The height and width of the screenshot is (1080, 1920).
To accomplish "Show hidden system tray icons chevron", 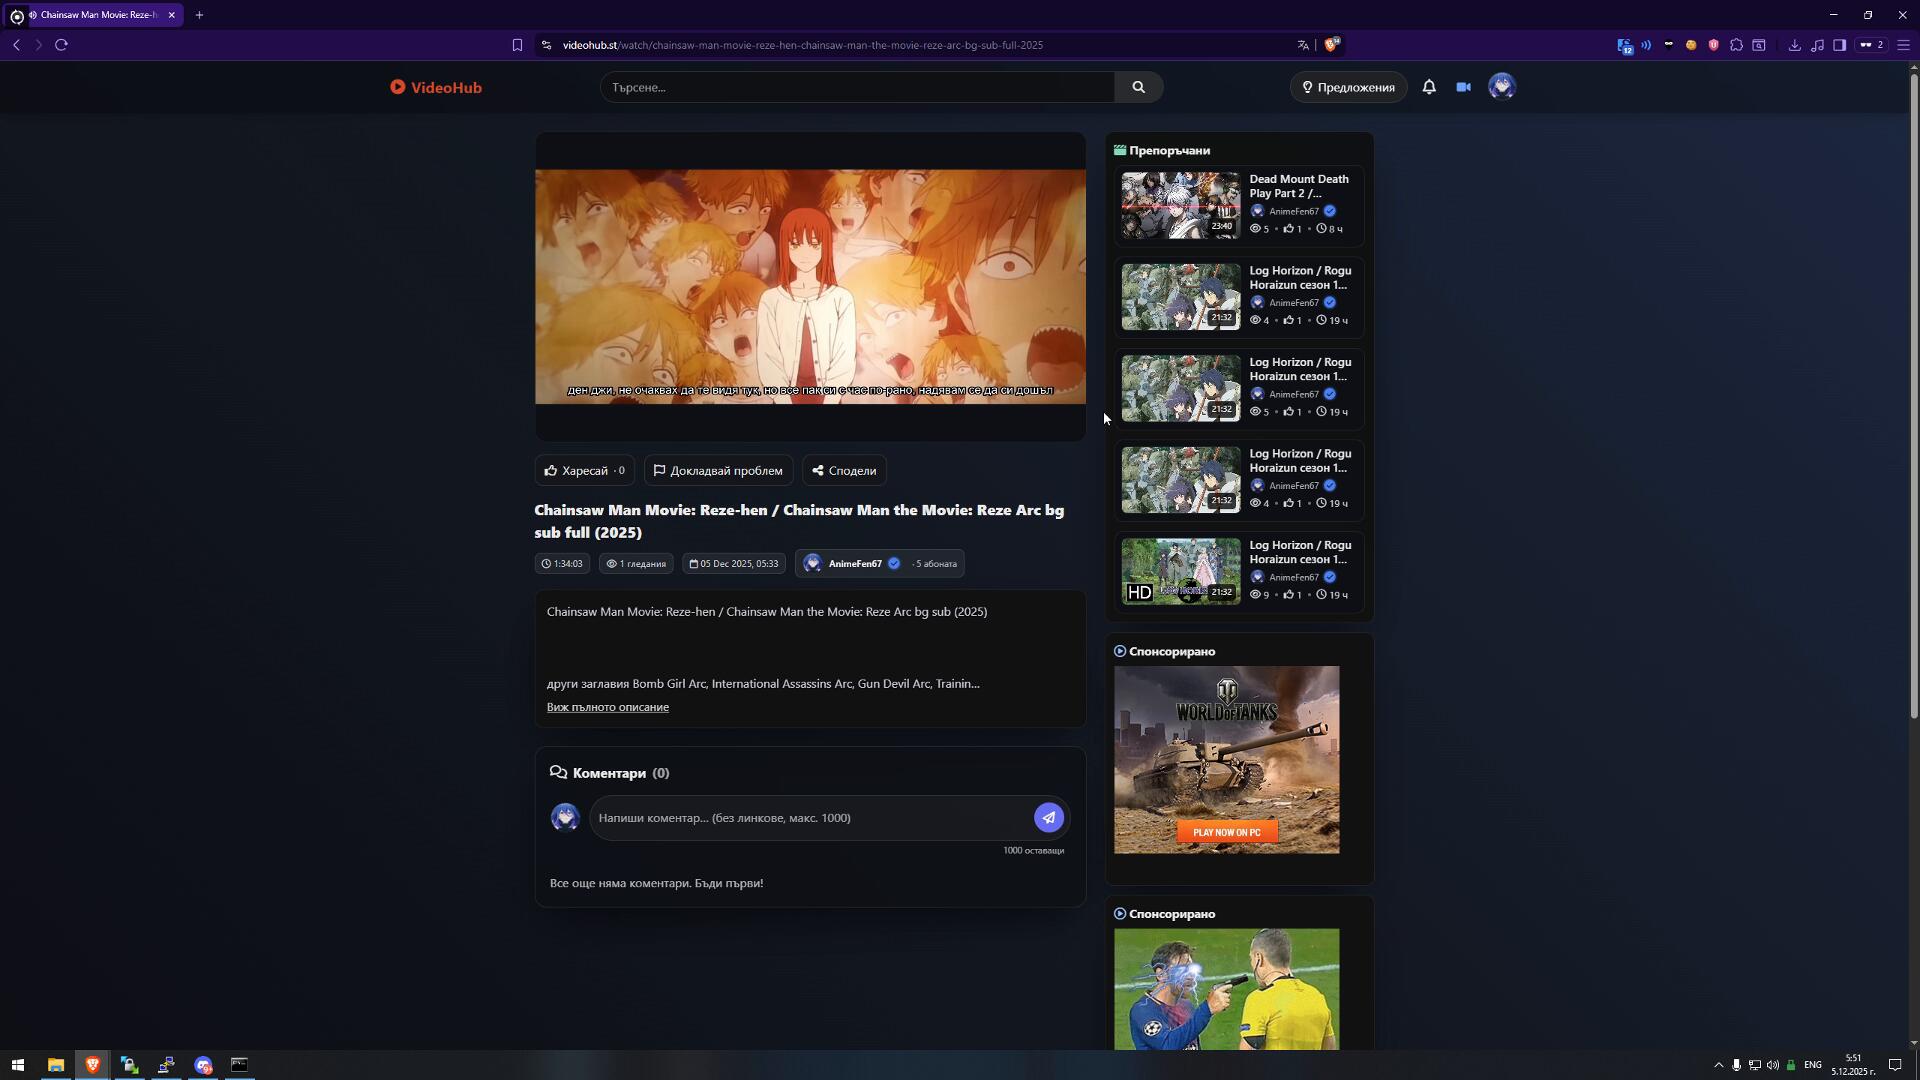I will tap(1718, 1065).
